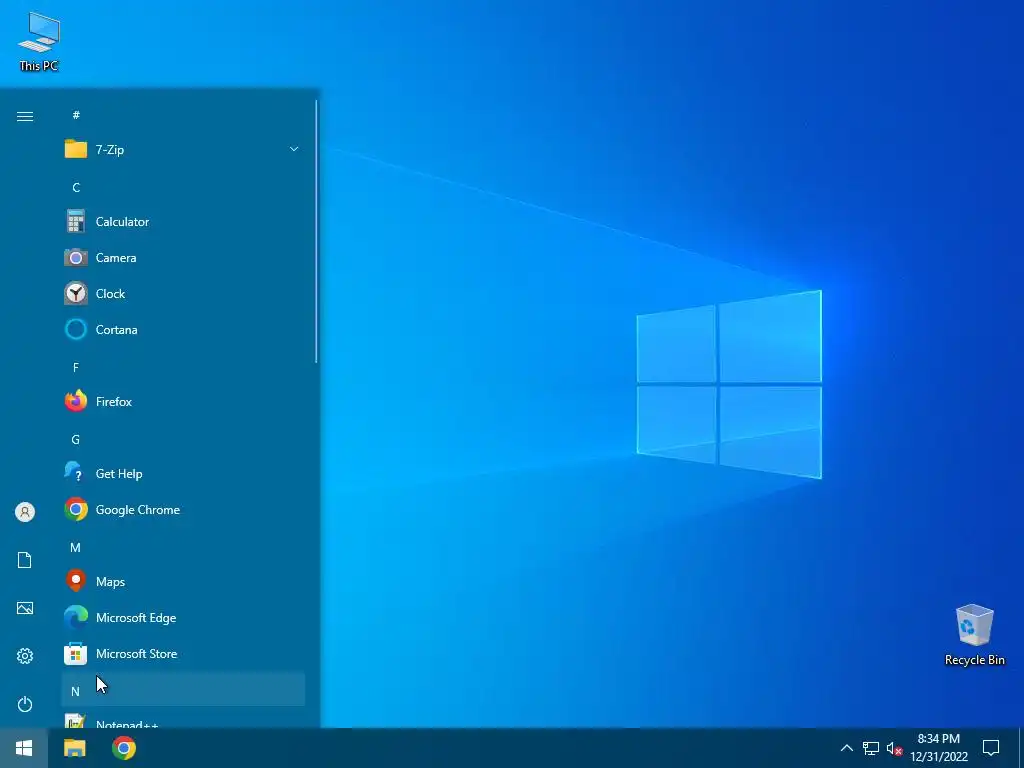
Task: Open the user account icon in Start sidebar
Action: [x=25, y=512]
